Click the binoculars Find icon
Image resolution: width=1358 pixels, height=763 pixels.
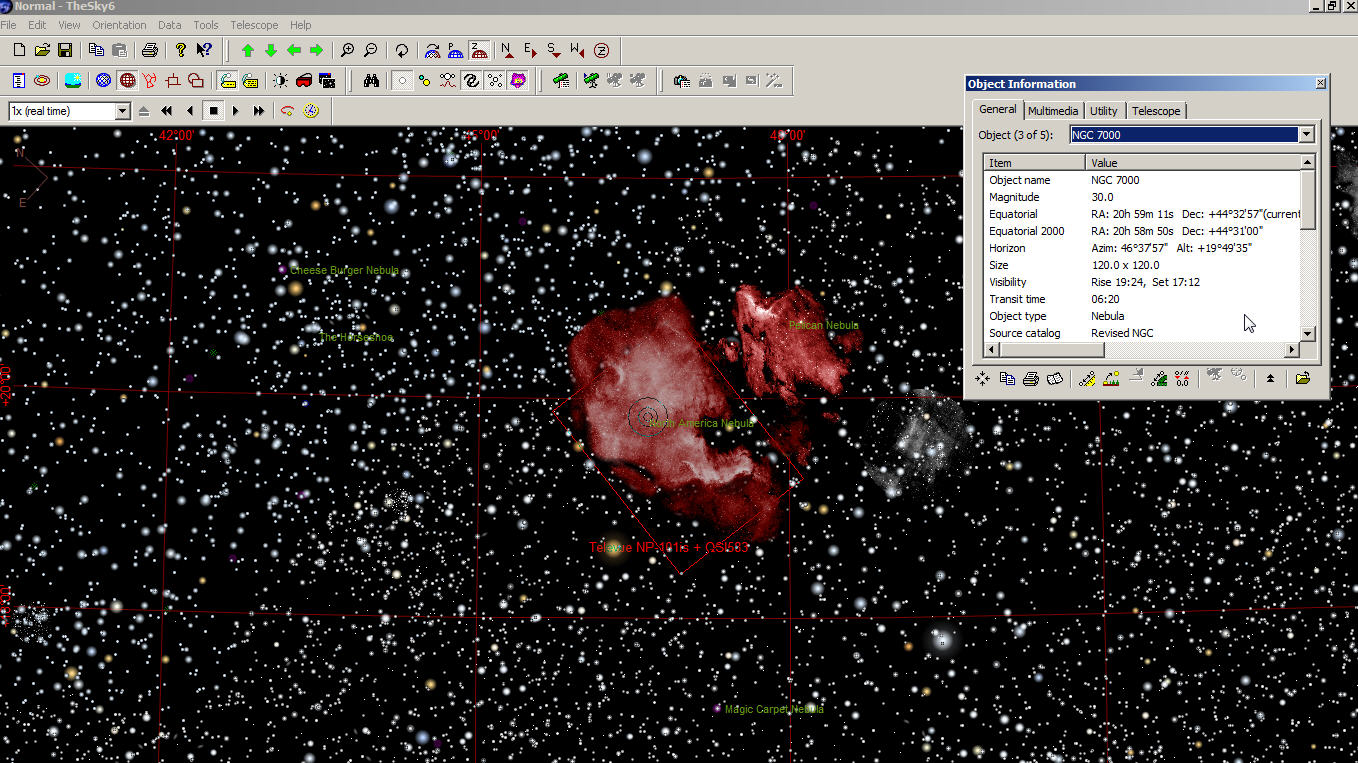[x=371, y=81]
